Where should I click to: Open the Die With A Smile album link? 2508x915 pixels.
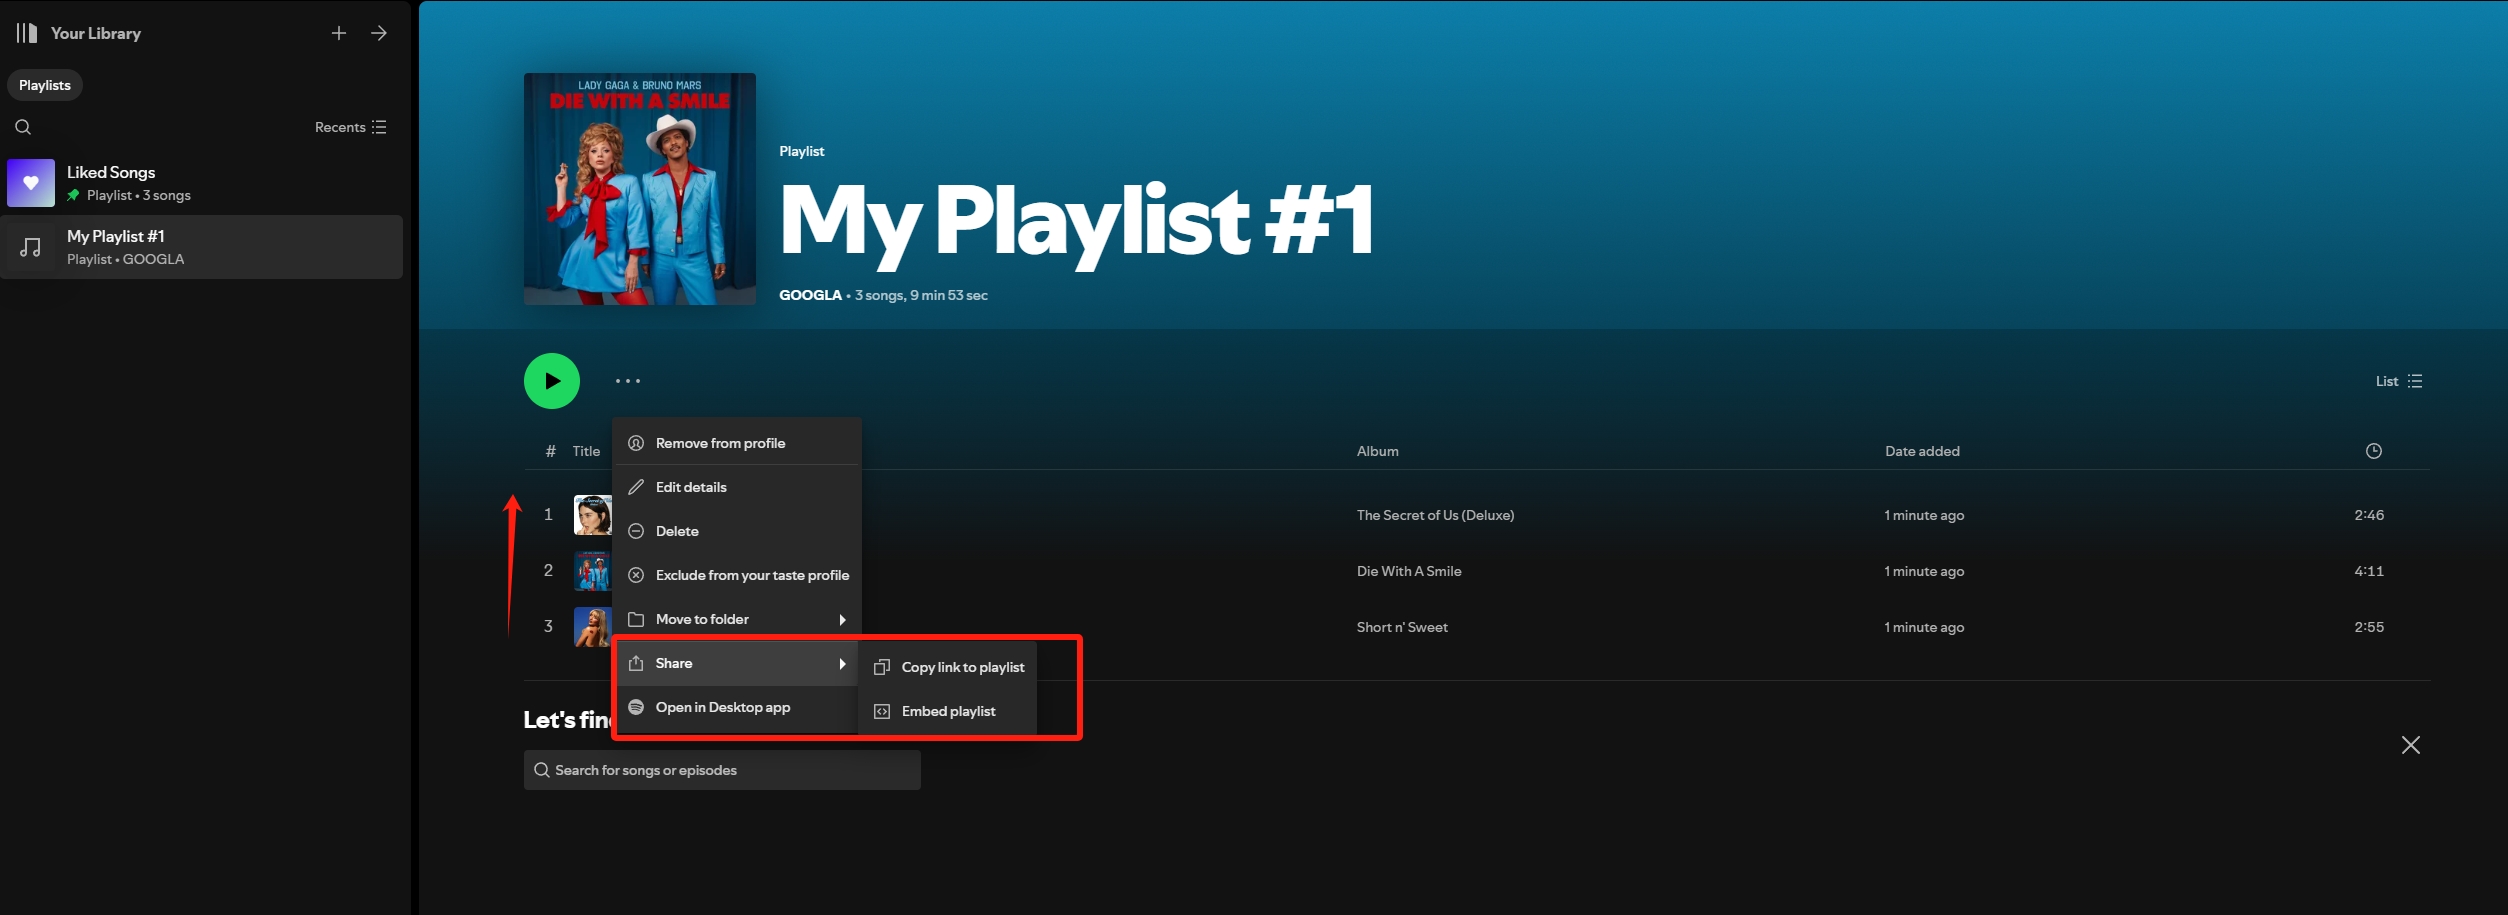(x=1409, y=571)
